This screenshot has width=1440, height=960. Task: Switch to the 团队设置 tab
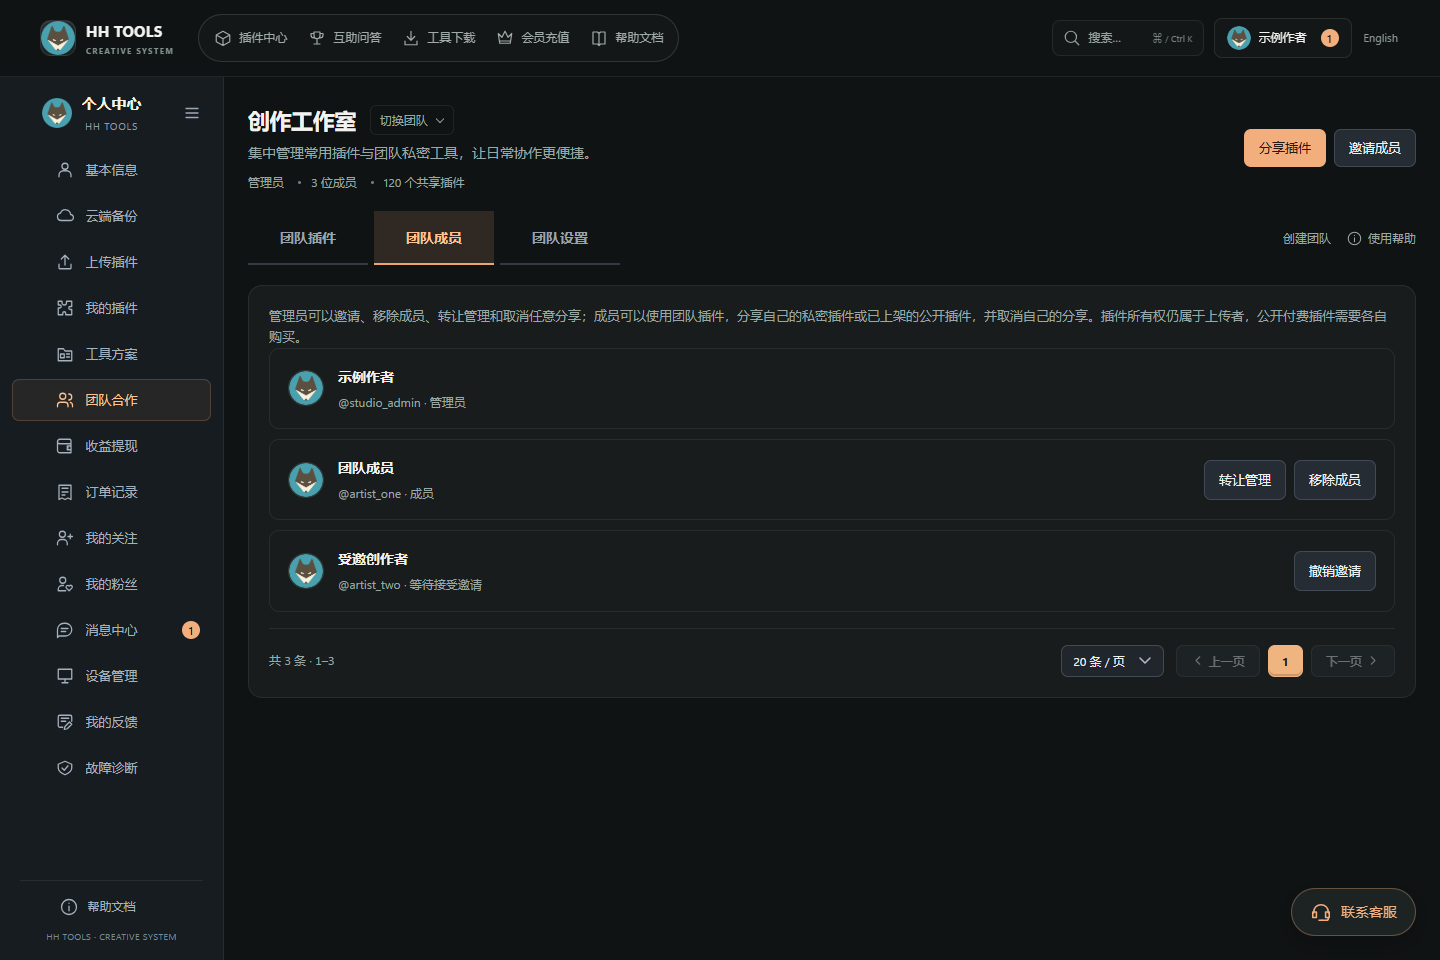[560, 238]
